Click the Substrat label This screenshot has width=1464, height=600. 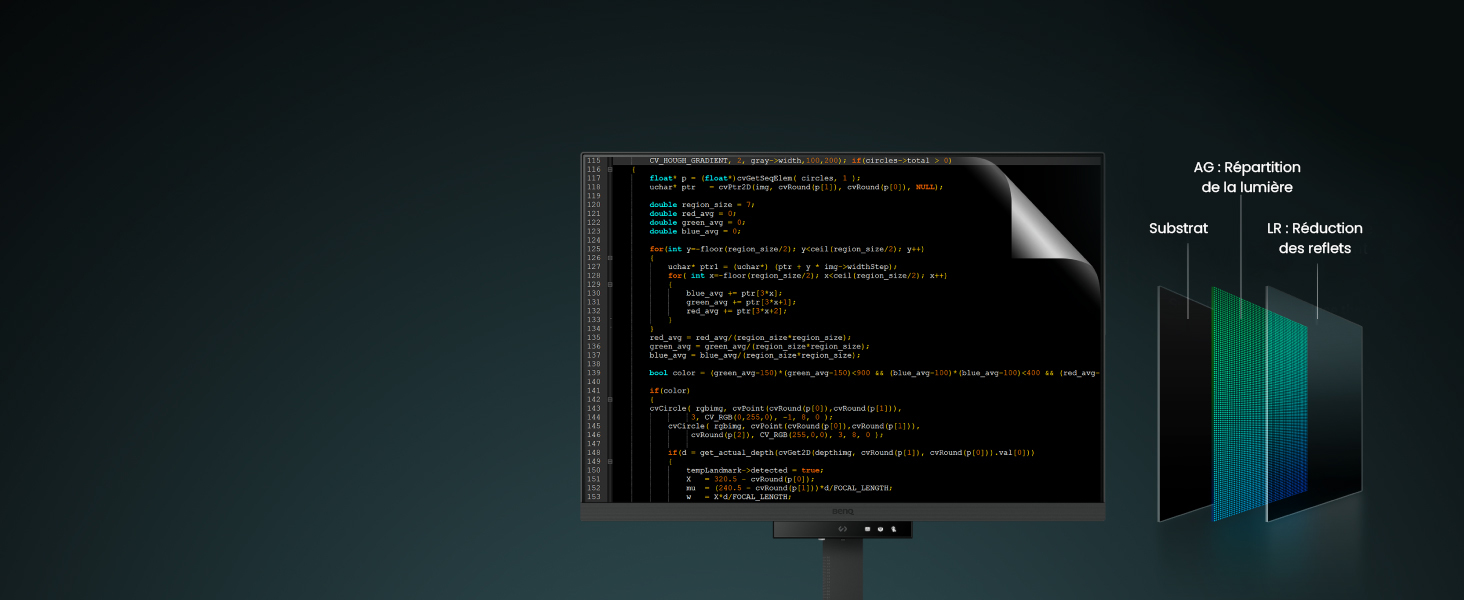[1178, 229]
